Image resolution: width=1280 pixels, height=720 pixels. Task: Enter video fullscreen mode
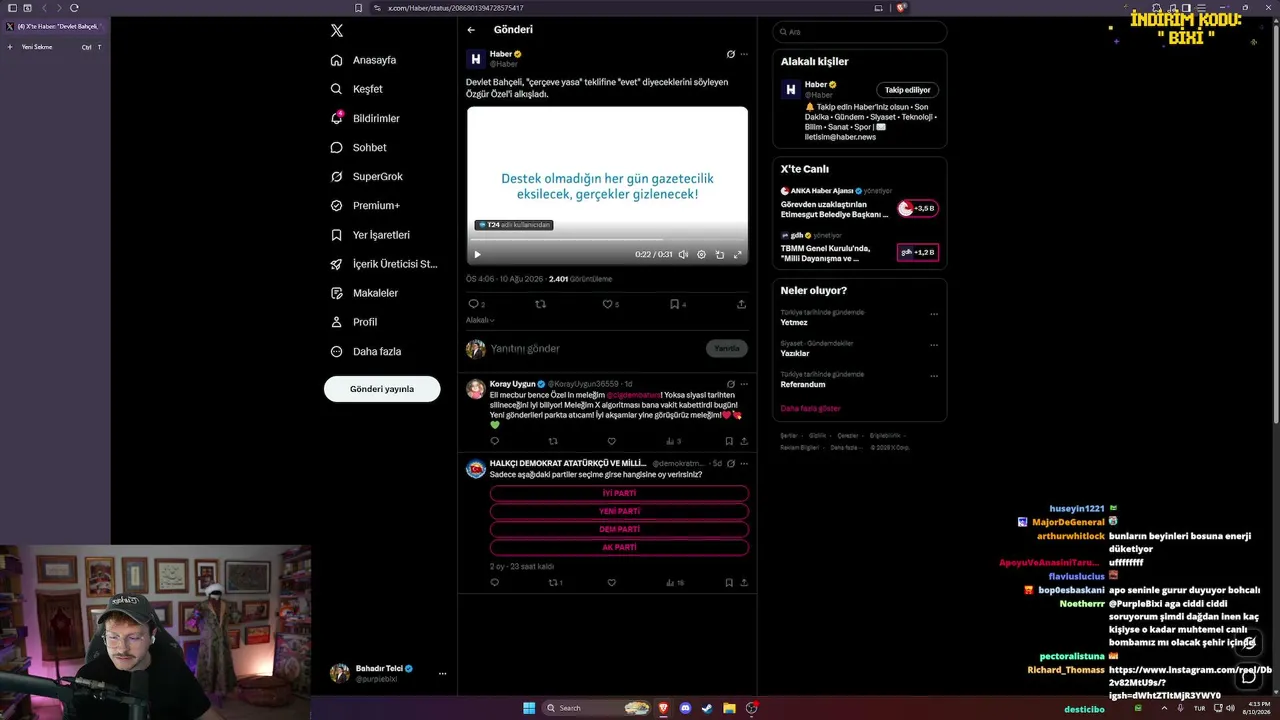tap(738, 255)
